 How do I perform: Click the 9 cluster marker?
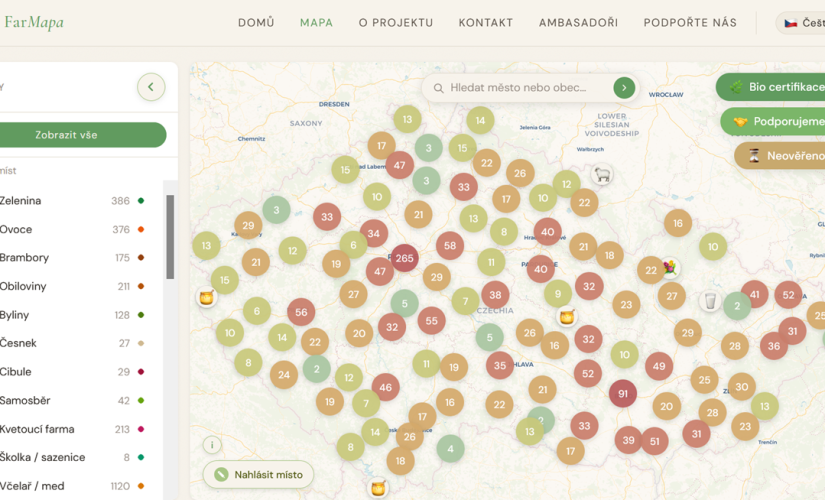pos(558,294)
